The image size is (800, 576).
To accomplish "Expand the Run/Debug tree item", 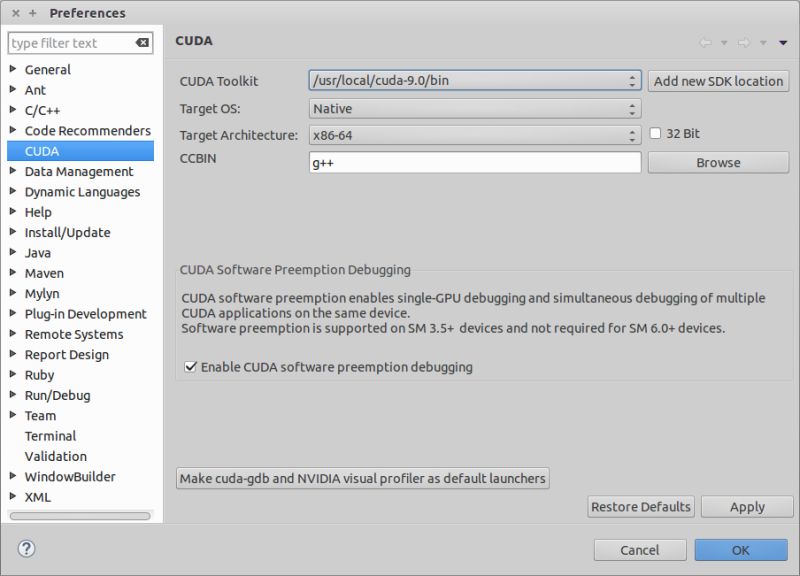I will click(13, 395).
